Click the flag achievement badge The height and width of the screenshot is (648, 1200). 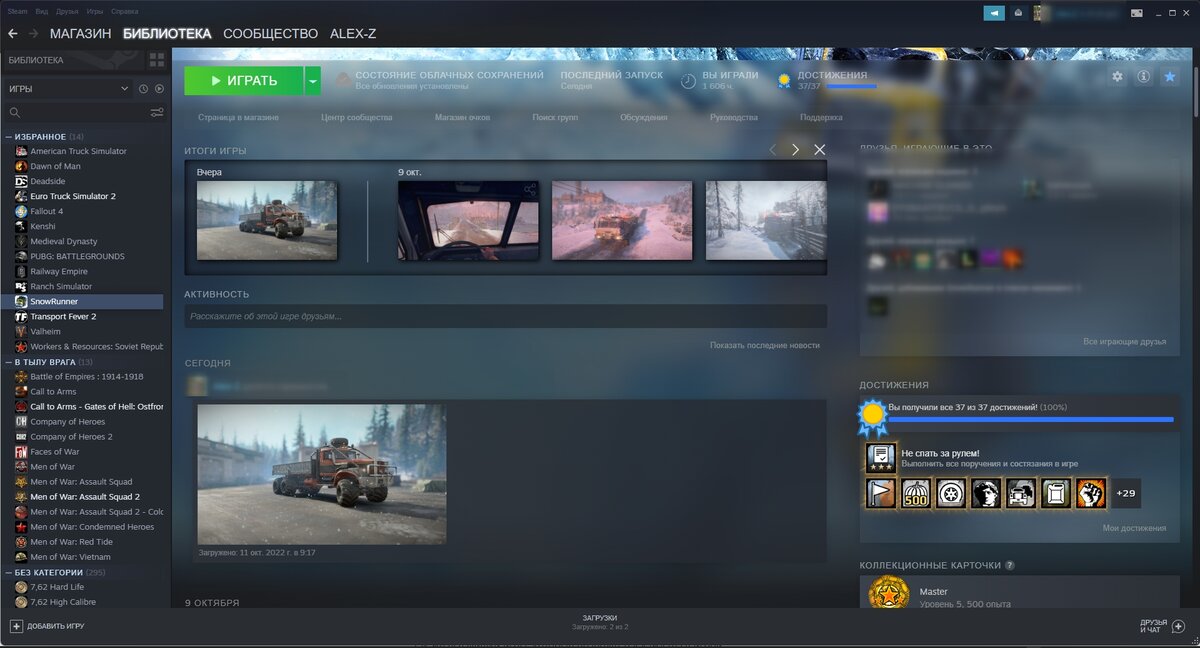coord(881,493)
